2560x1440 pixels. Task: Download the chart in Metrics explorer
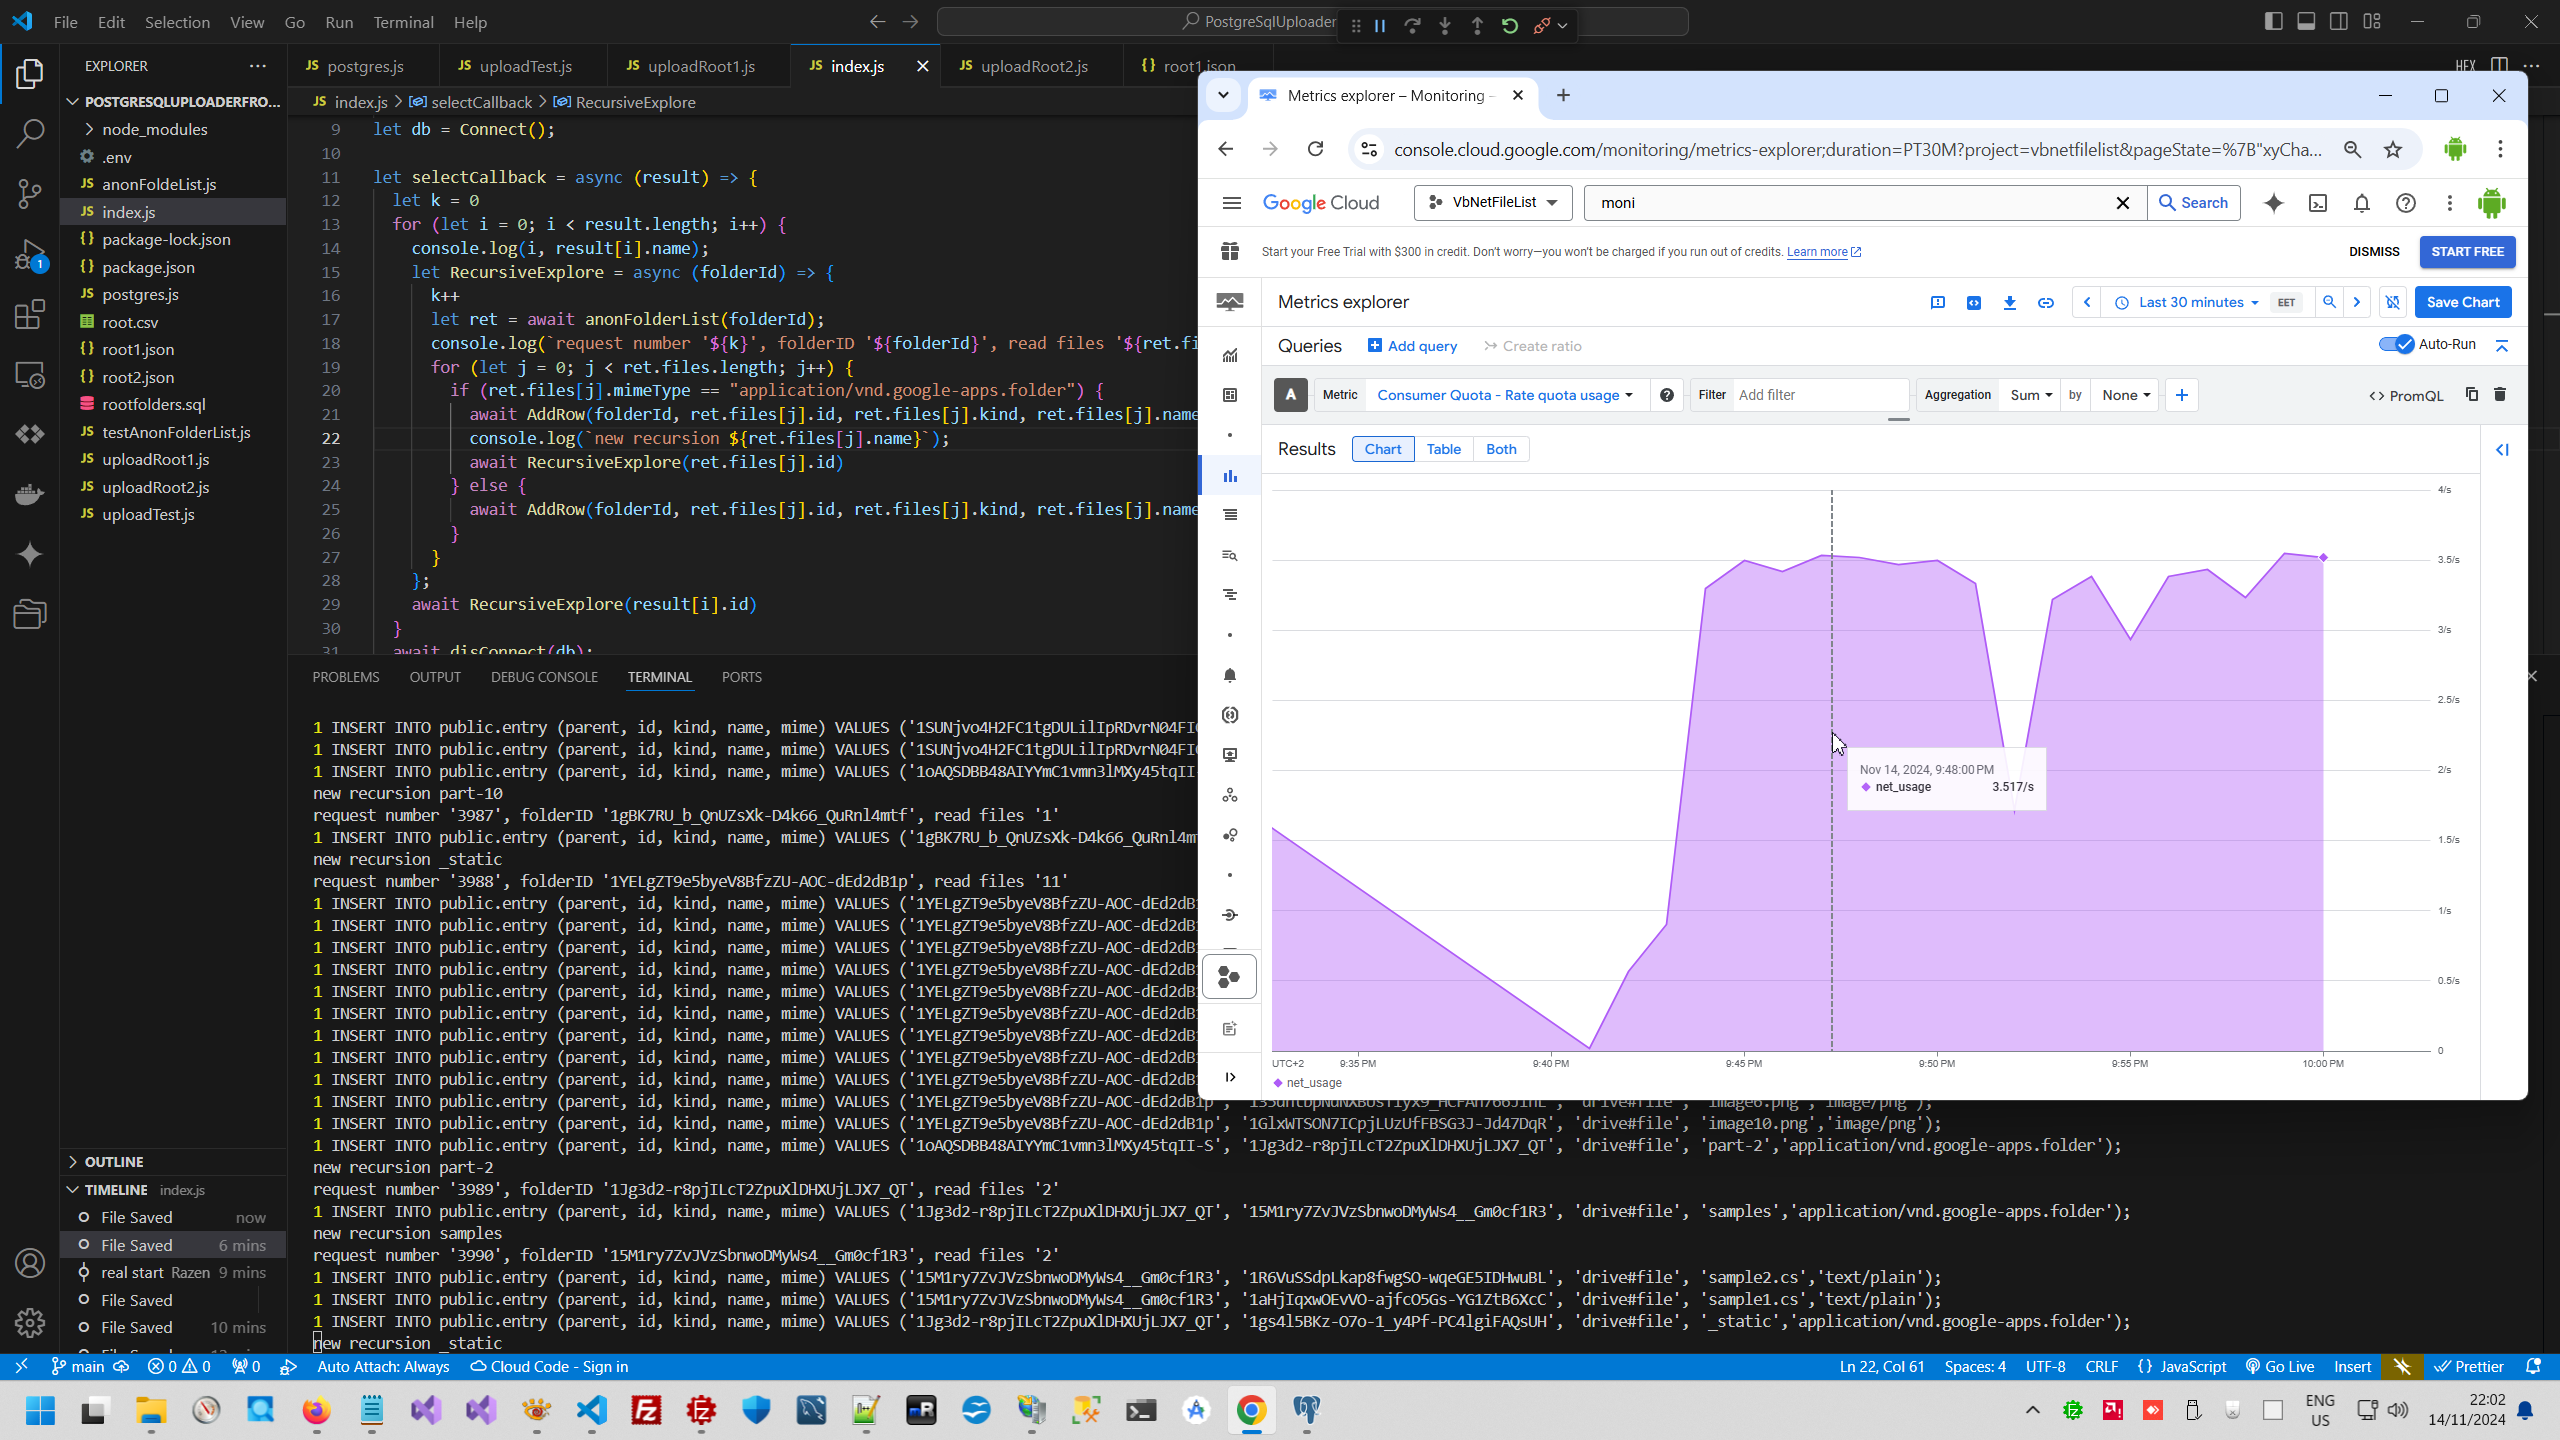[2009, 302]
